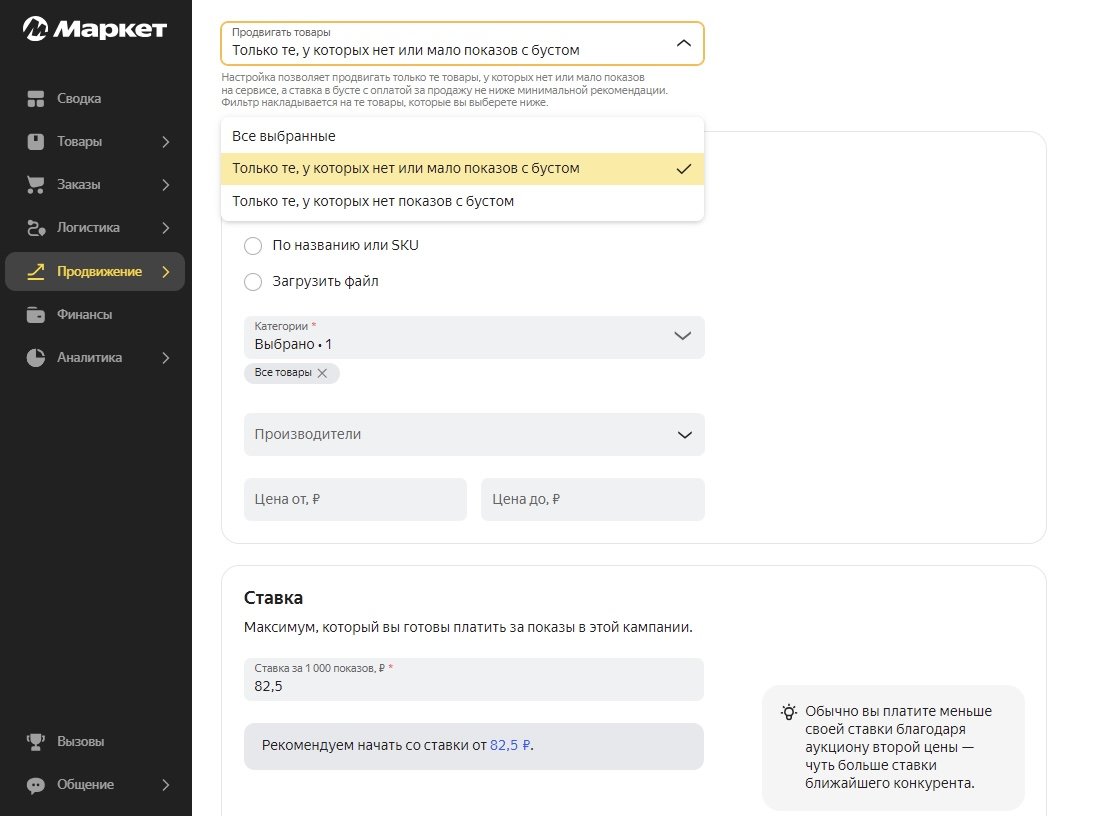The width and height of the screenshot is (1117, 816).
Task: Click the Сводка dashboard icon in sidebar
Action: (x=36, y=99)
